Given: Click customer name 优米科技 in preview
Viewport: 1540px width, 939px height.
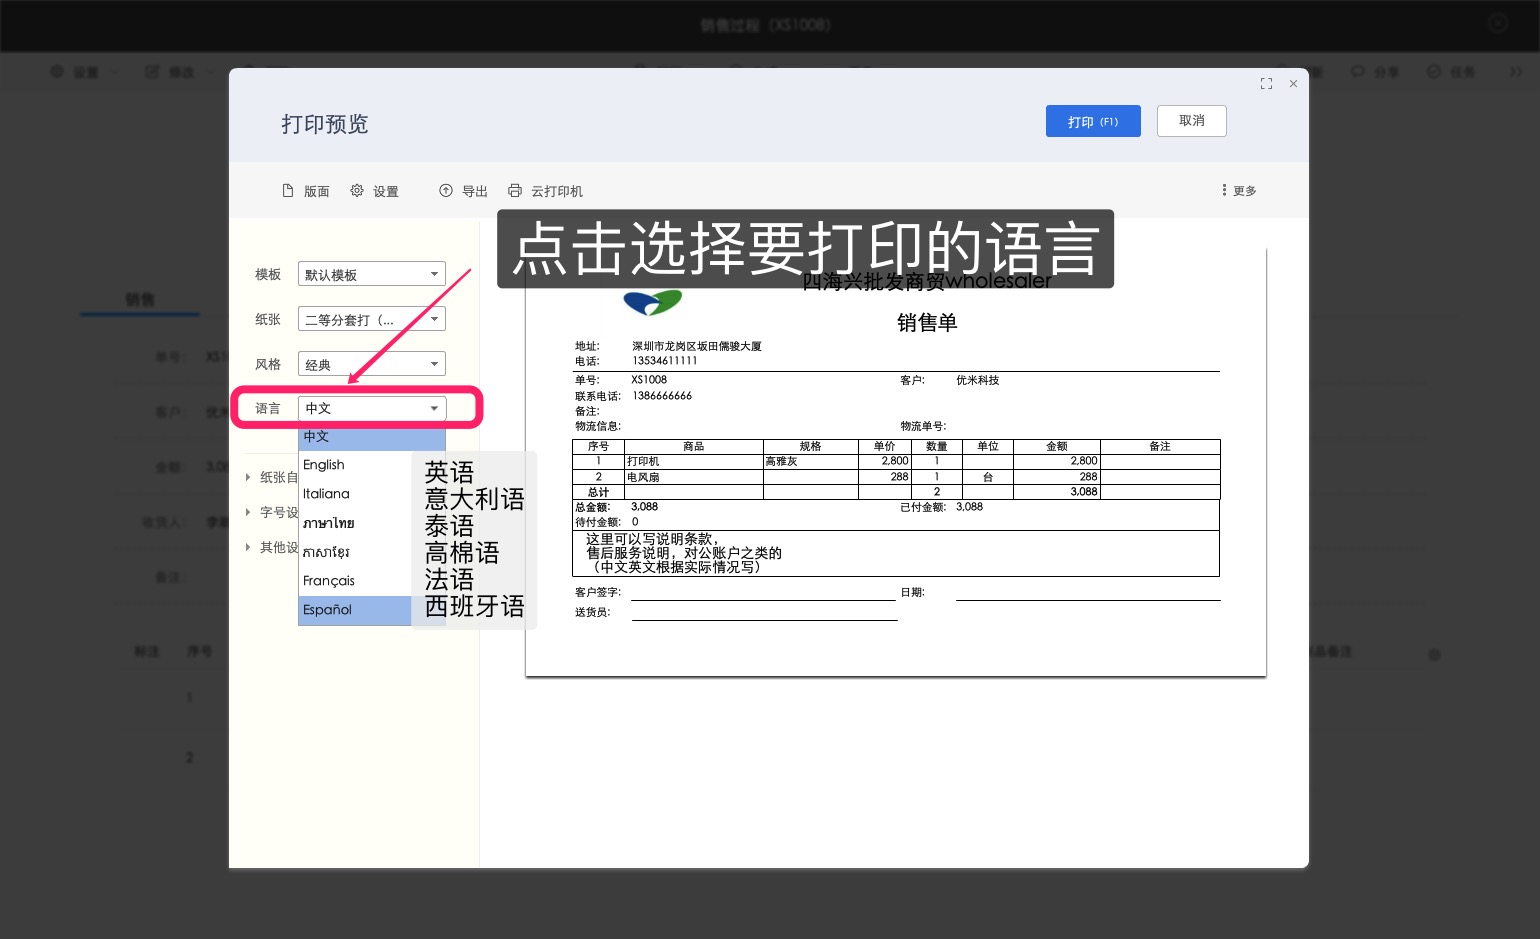Looking at the screenshot, I should (977, 380).
